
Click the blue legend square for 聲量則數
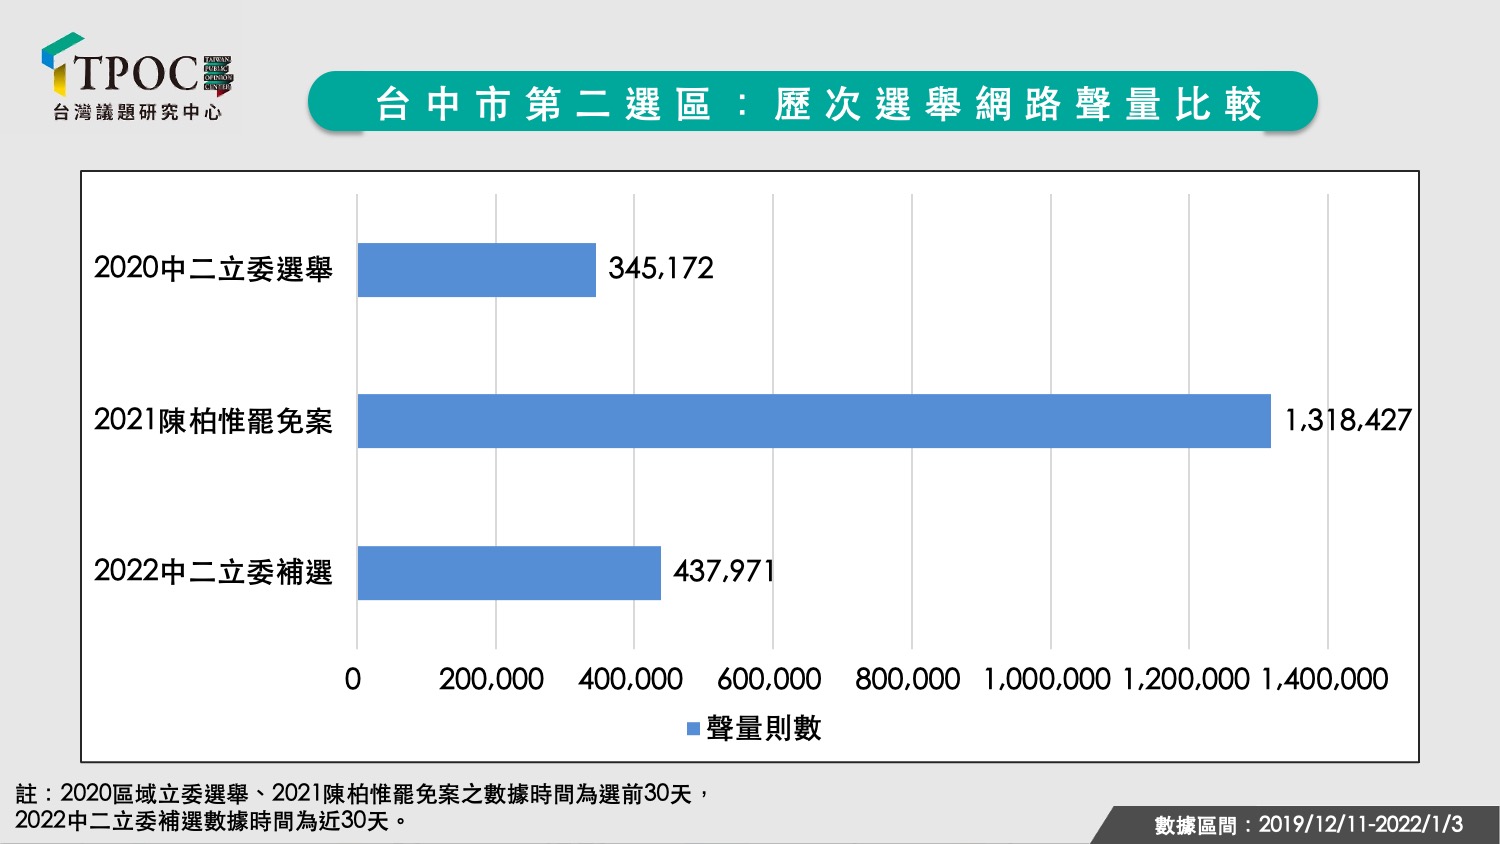pyautogui.click(x=693, y=729)
